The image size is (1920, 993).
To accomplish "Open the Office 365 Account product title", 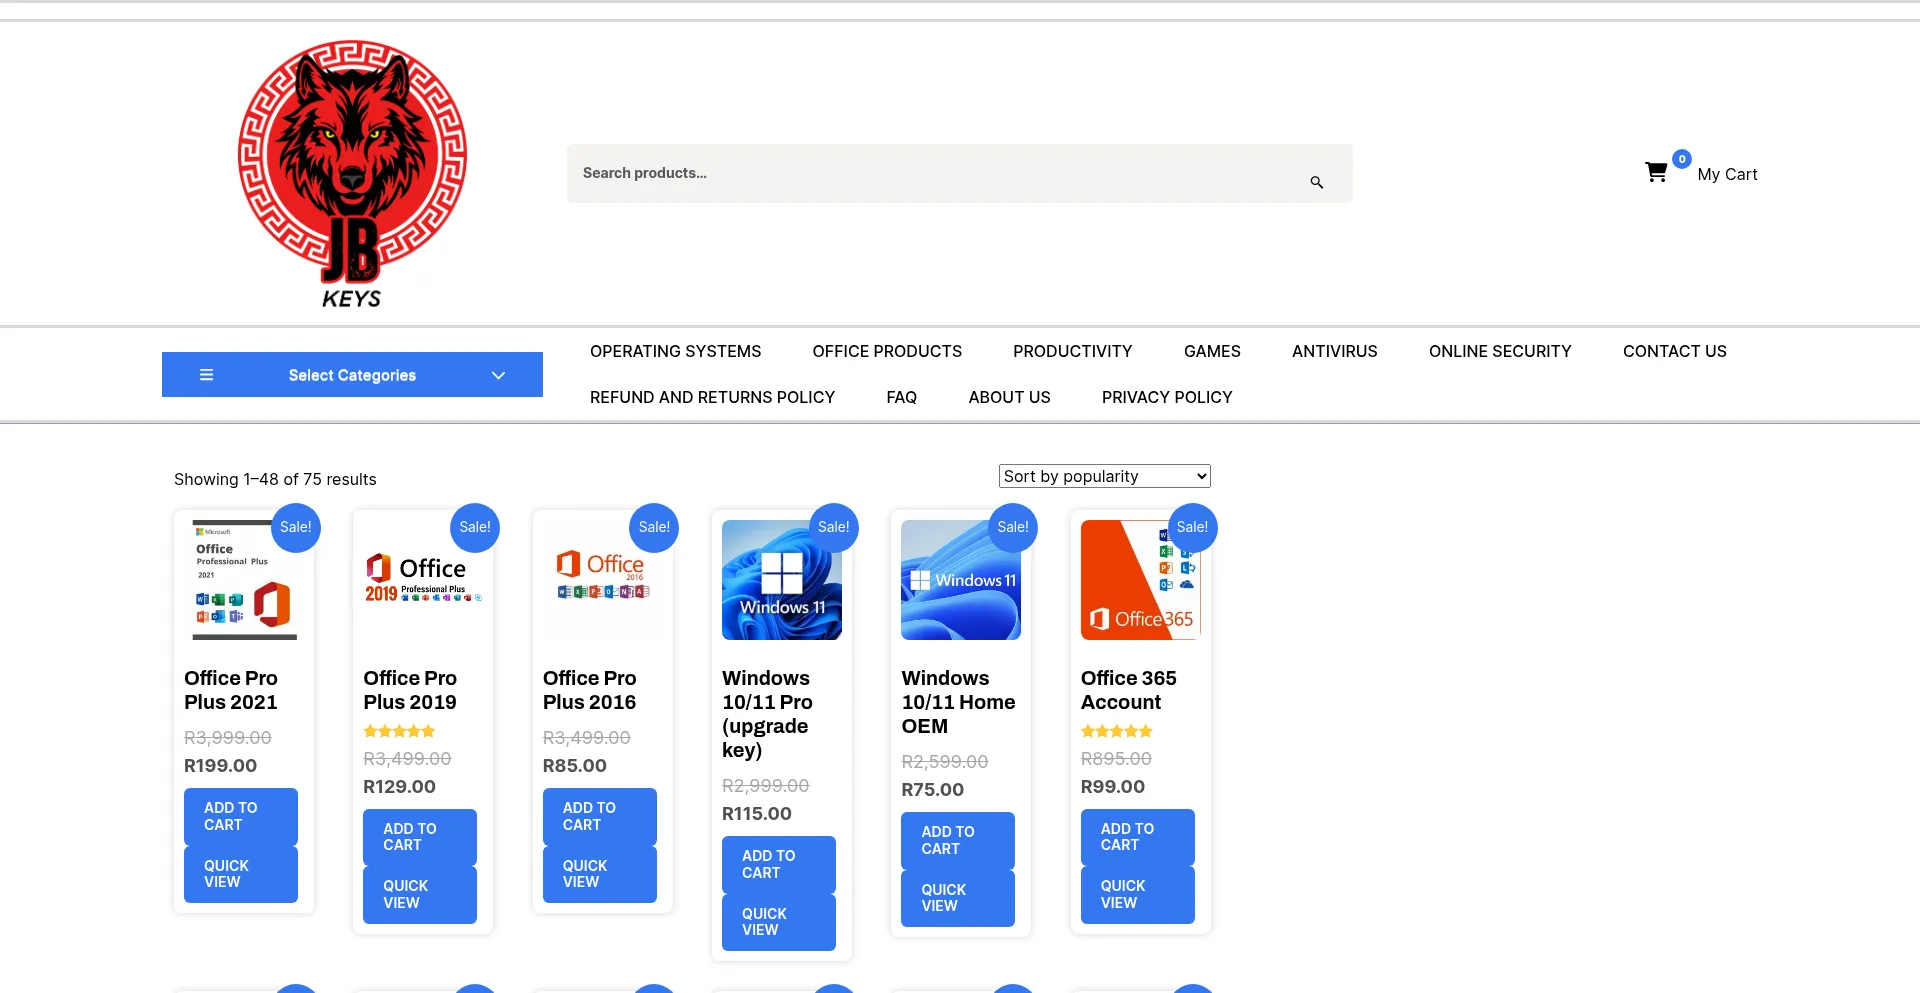I will 1129,690.
